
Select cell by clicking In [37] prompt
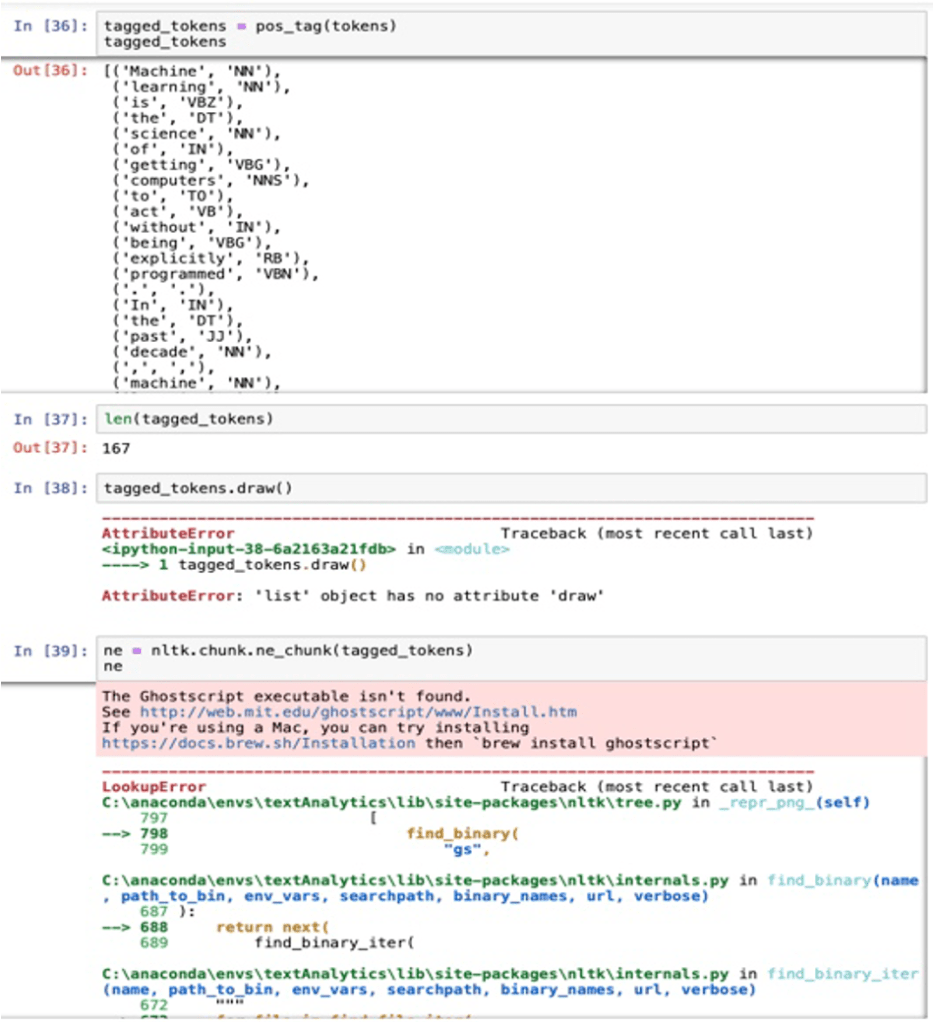[49, 419]
